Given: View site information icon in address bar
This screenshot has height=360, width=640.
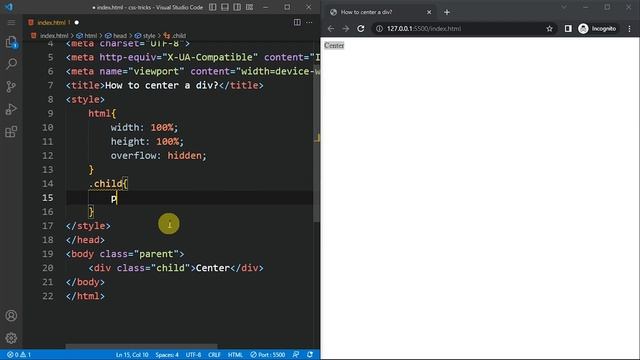Looking at the screenshot, I should pyautogui.click(x=379, y=29).
